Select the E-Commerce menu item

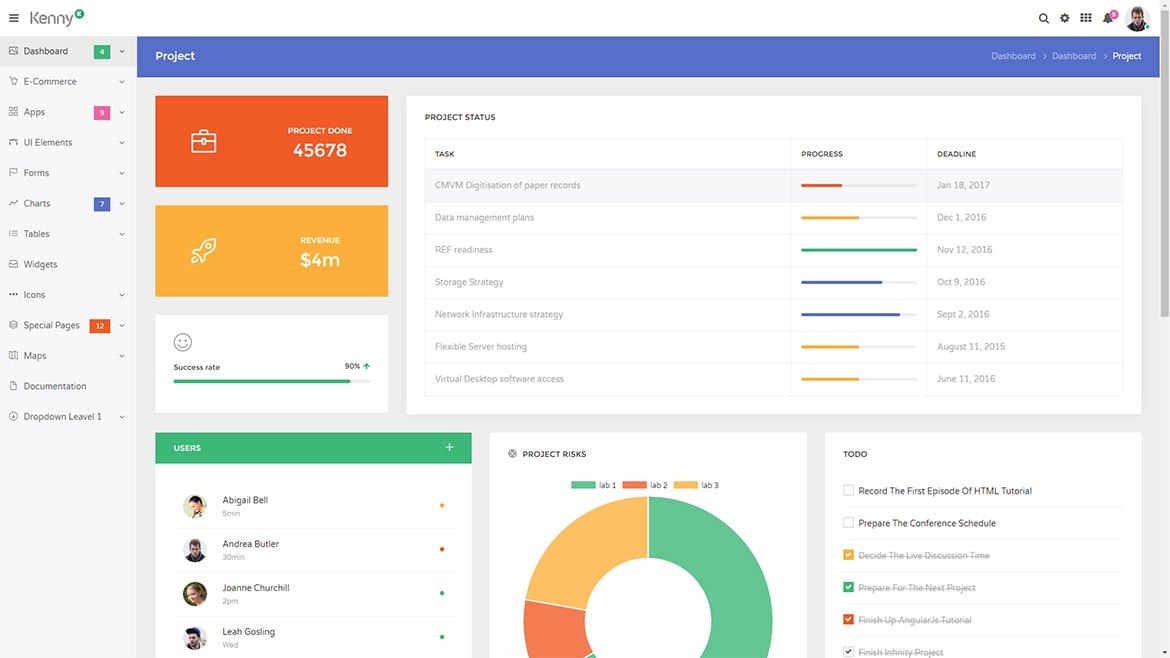pos(68,81)
